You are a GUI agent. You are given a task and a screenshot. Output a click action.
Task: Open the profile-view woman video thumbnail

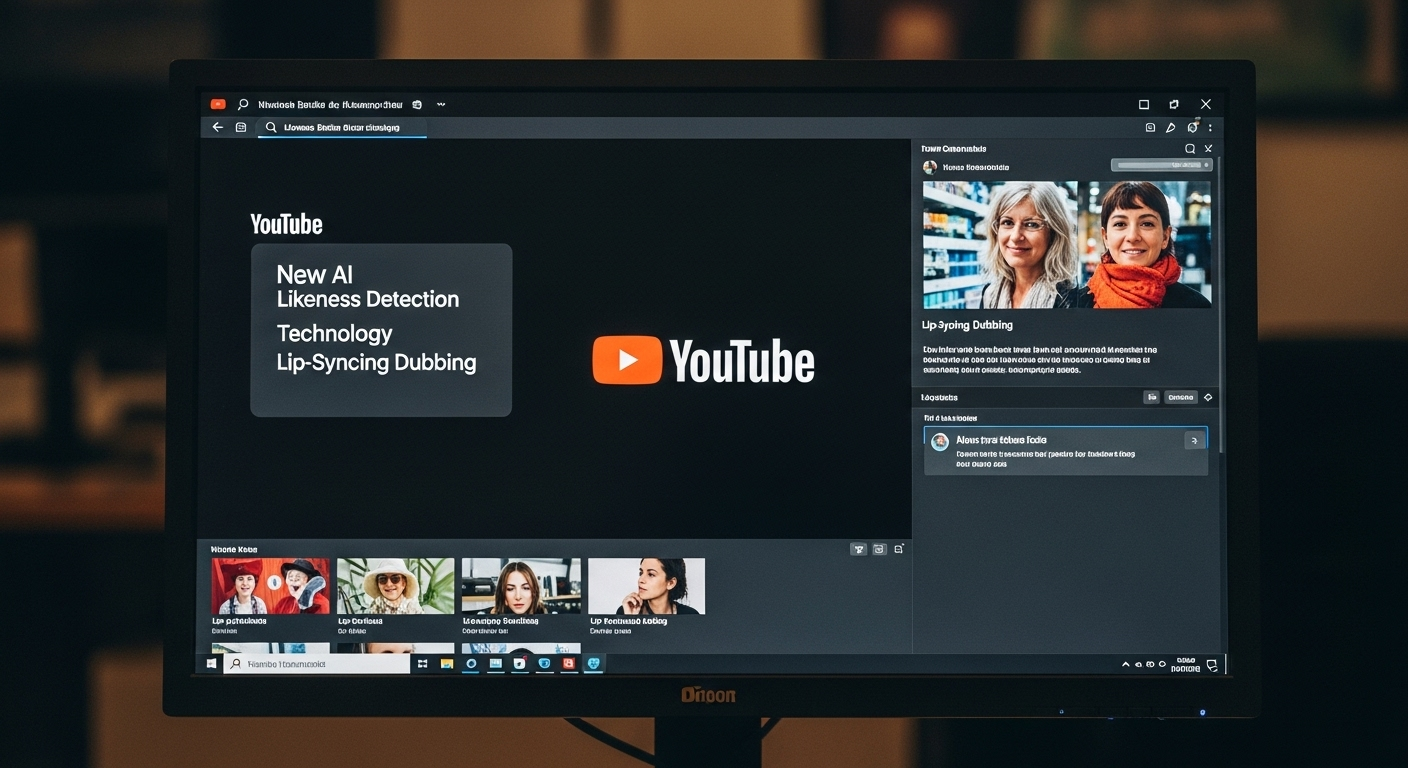(x=646, y=586)
